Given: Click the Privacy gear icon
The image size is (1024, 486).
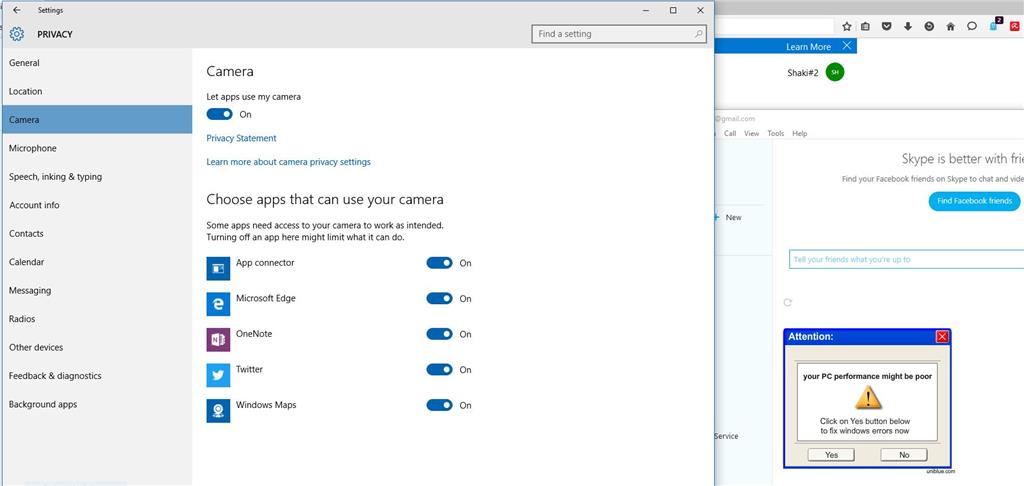Looking at the screenshot, I should click(x=17, y=34).
